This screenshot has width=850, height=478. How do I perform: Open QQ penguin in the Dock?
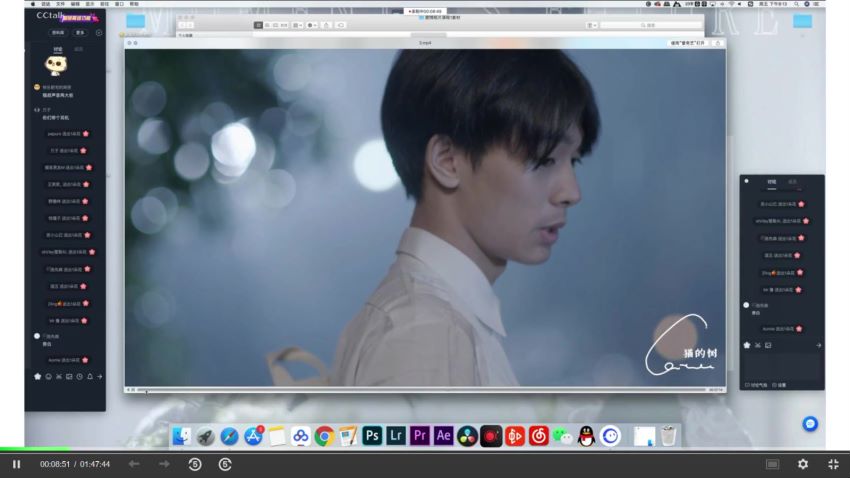tap(586, 436)
